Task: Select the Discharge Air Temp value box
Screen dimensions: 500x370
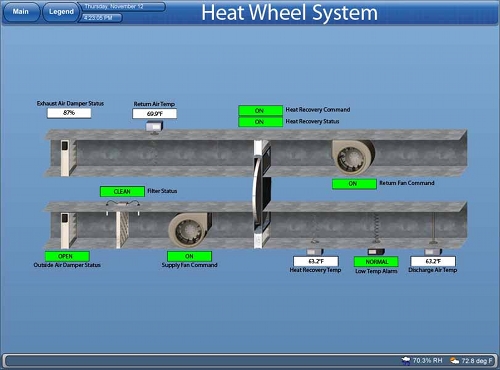Action: pyautogui.click(x=433, y=261)
